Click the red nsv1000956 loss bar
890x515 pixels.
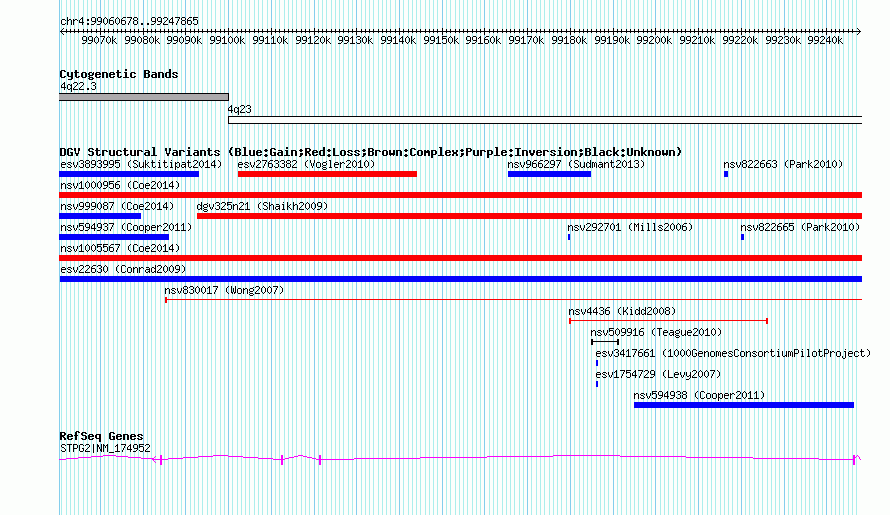(x=461, y=195)
